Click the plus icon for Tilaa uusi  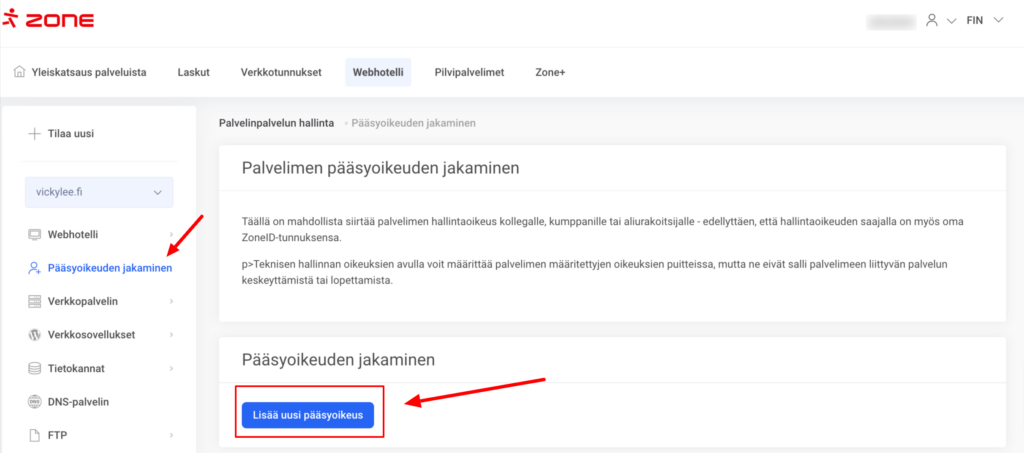click(34, 133)
